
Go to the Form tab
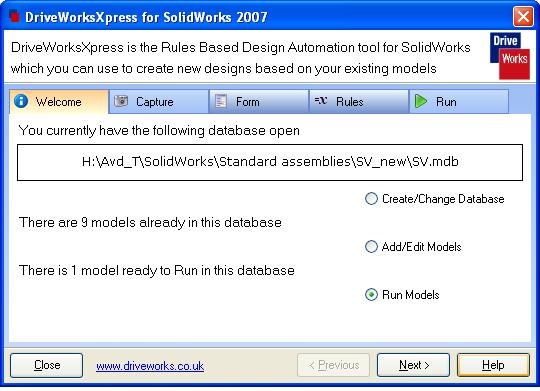point(259,102)
